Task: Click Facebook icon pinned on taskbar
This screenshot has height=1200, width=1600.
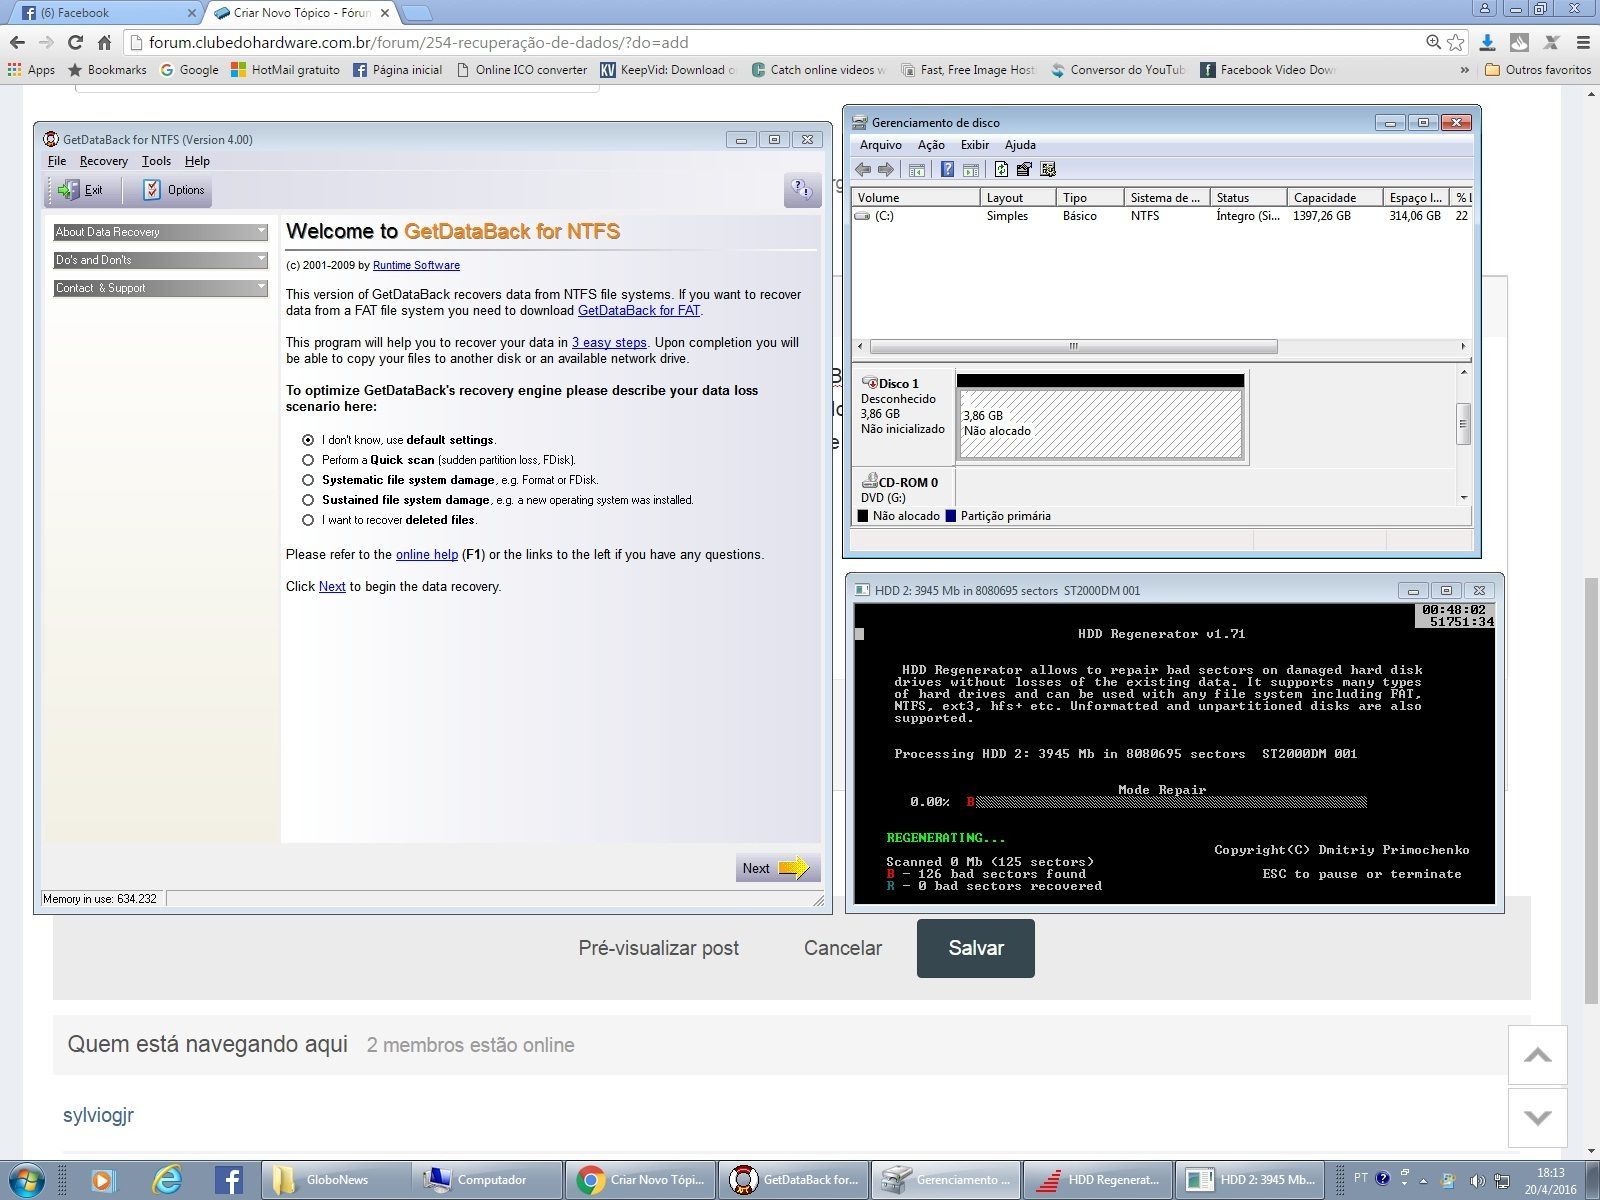Action: pos(229,1180)
